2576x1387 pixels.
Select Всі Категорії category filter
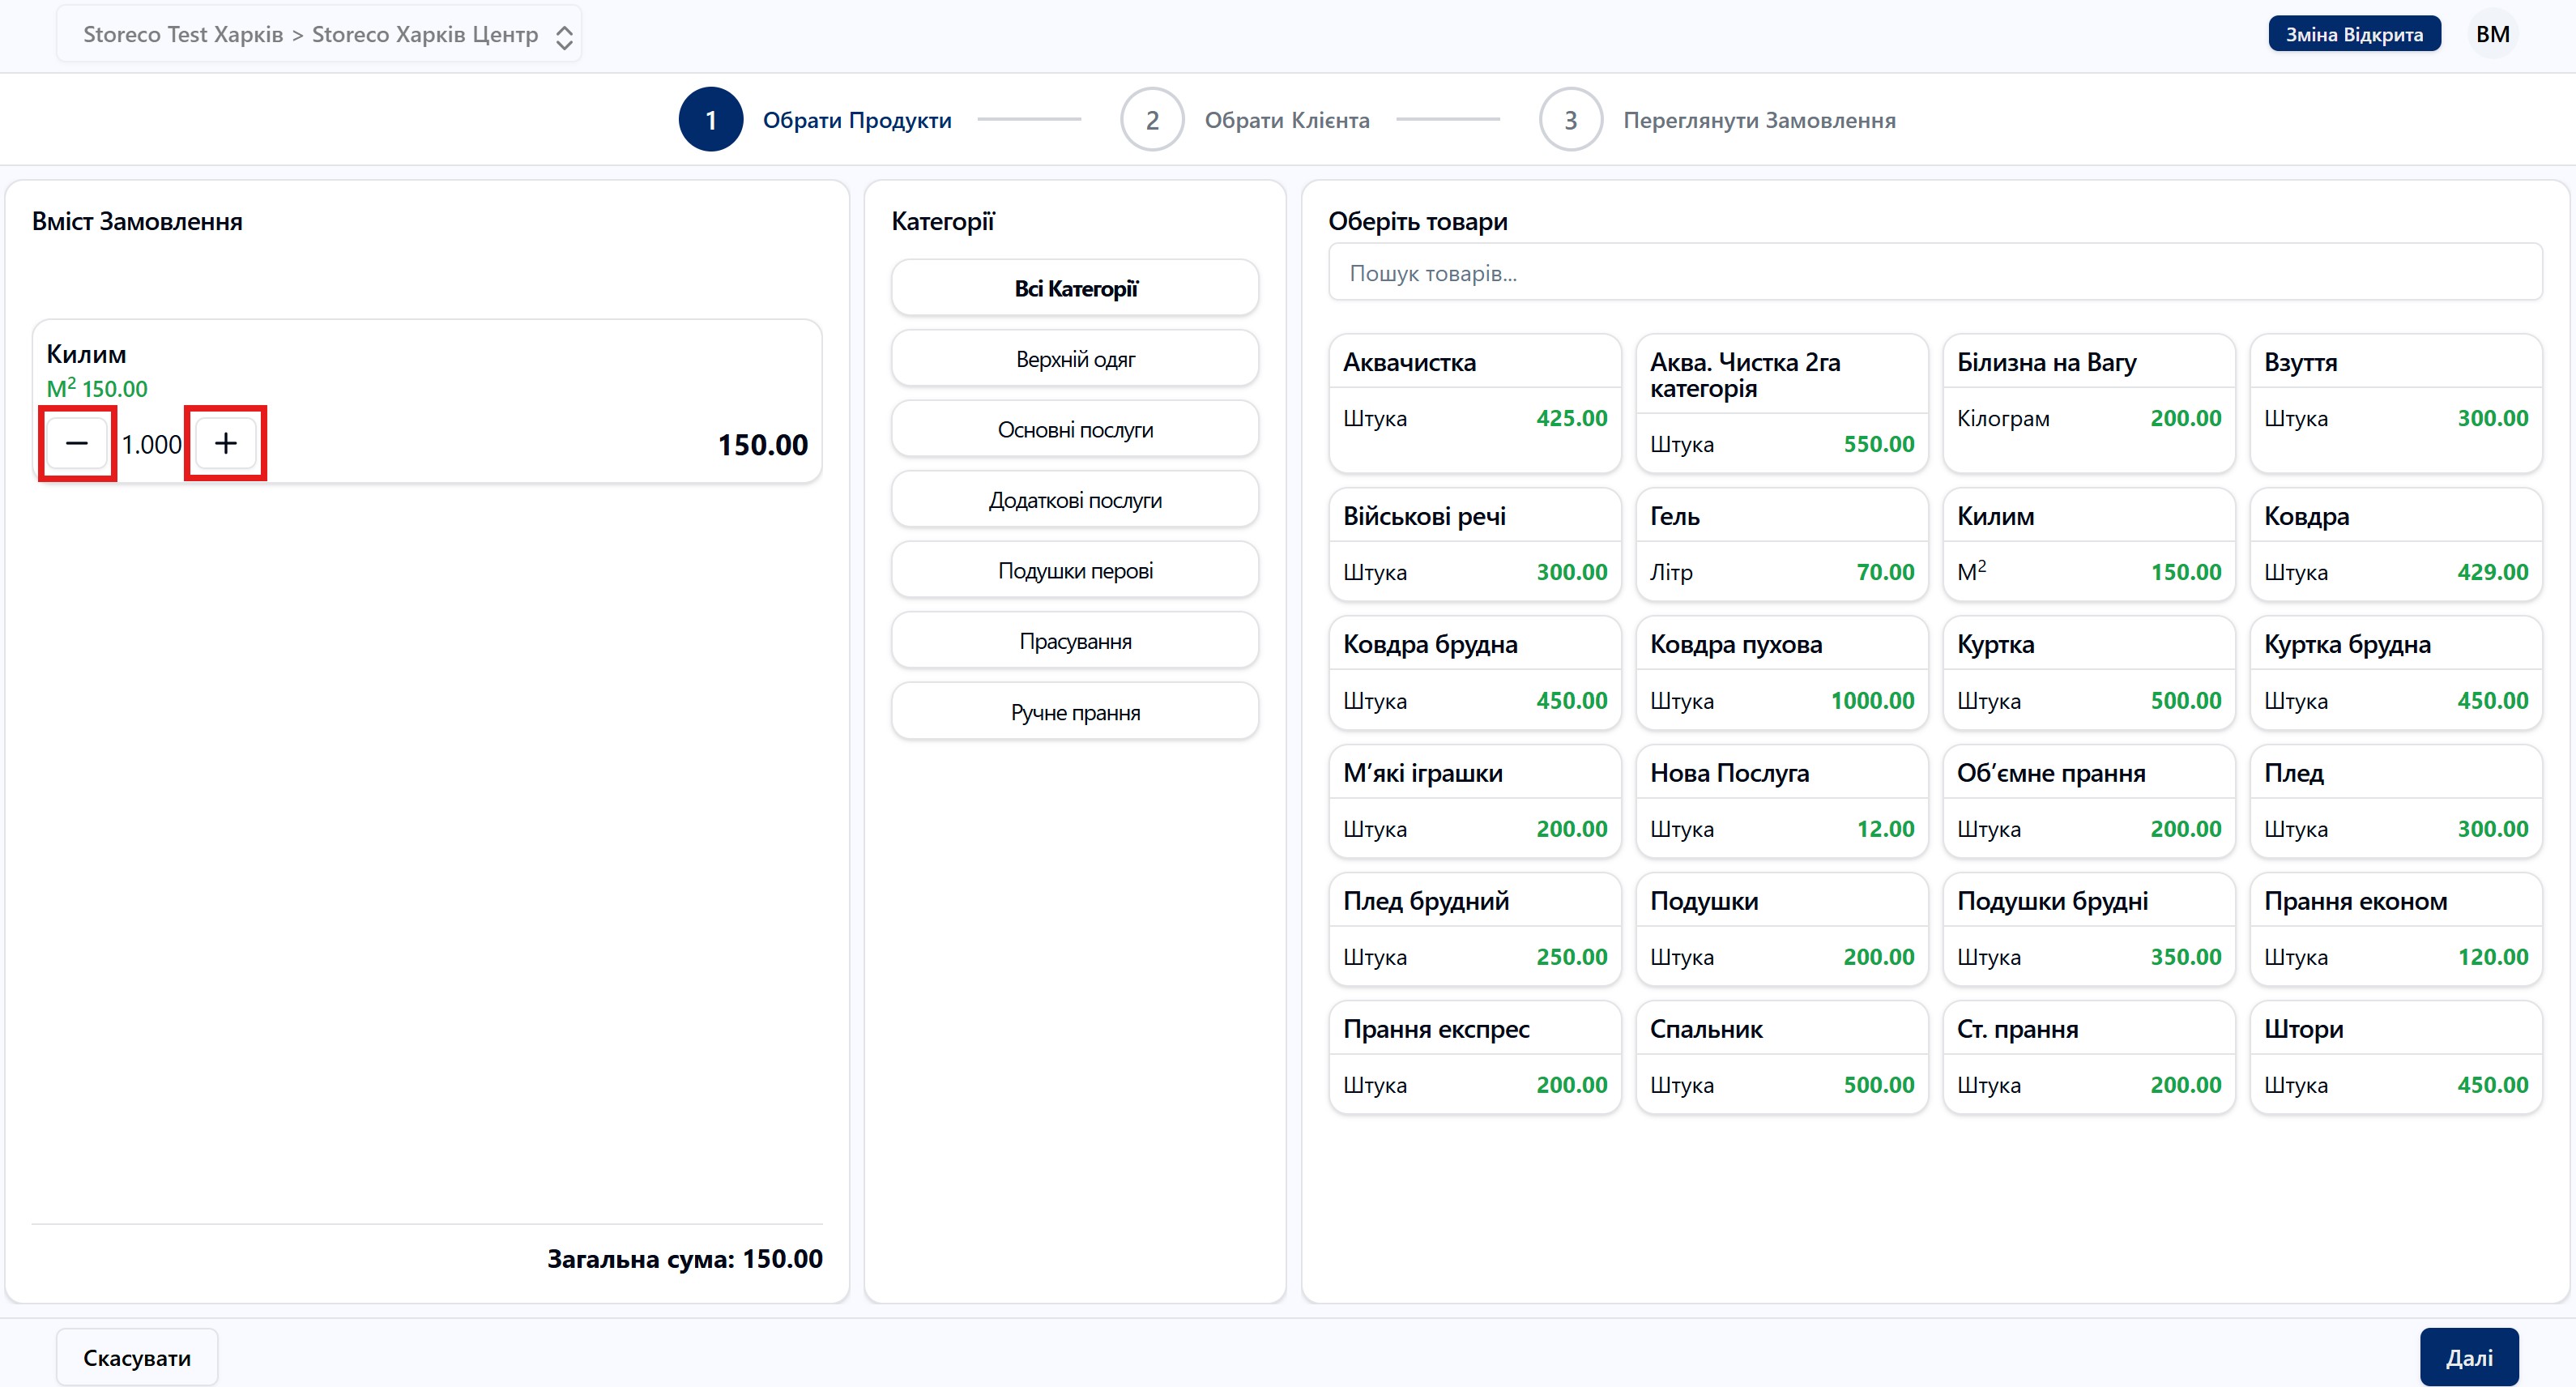(1074, 289)
